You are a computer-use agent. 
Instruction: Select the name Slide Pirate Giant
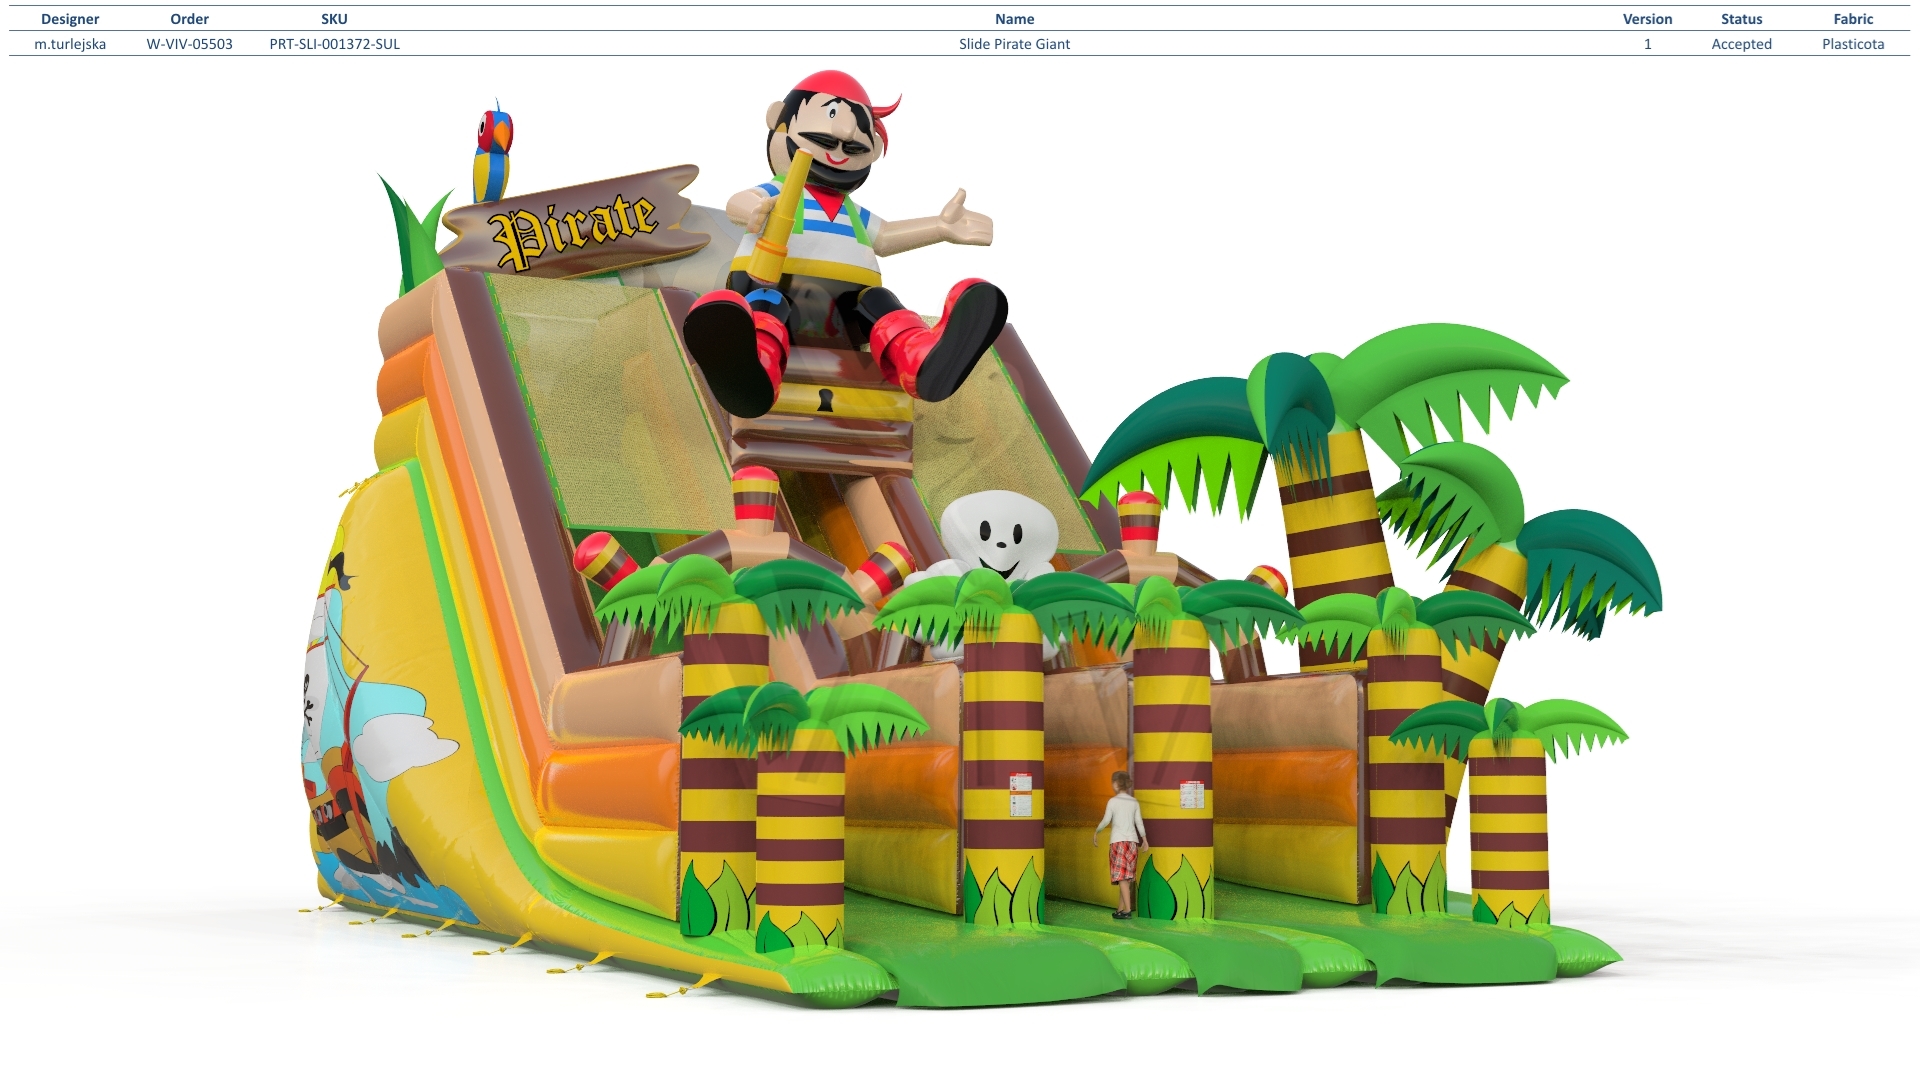tap(1014, 44)
